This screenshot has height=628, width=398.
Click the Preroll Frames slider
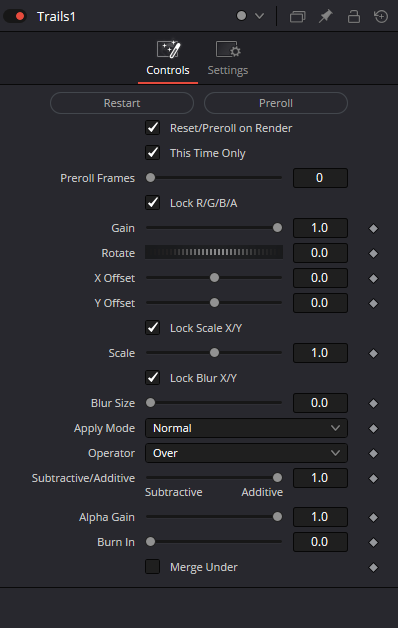click(x=214, y=177)
